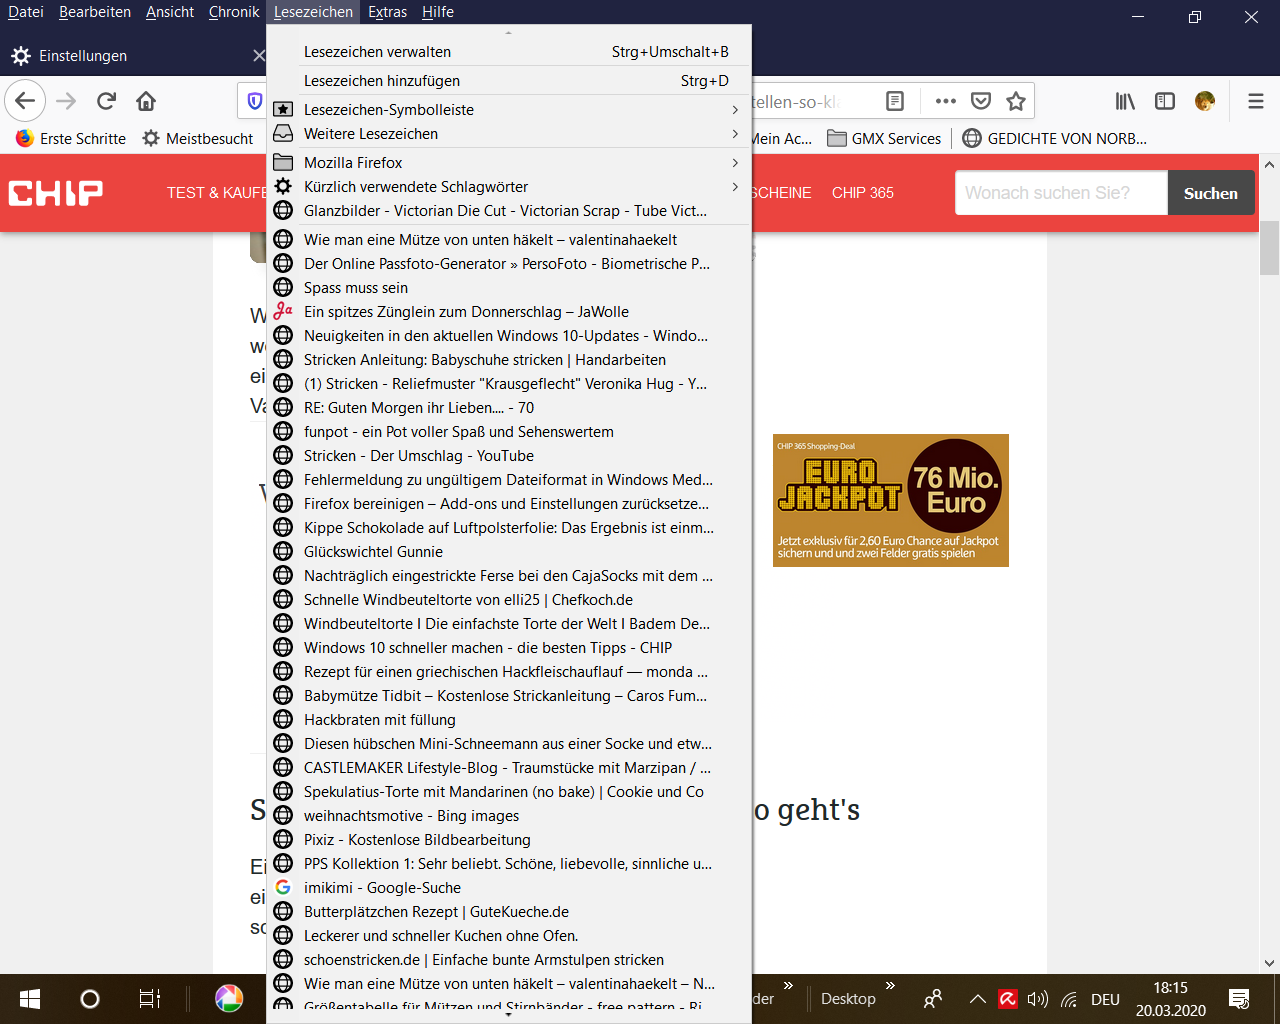The width and height of the screenshot is (1280, 1024).
Task: Click the Suchen button on CHIP
Action: [x=1210, y=193]
